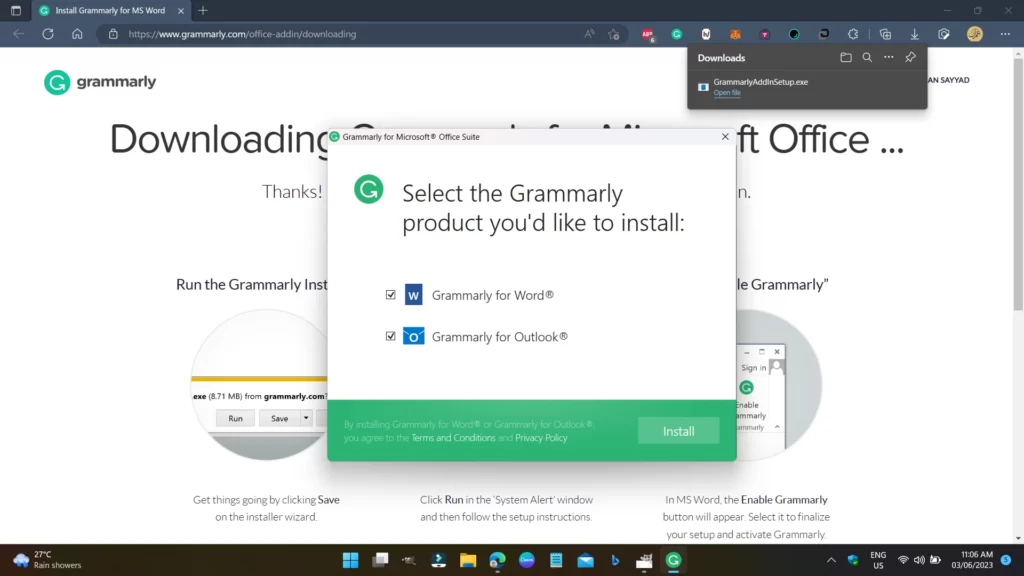The width and height of the screenshot is (1024, 576).
Task: Open the browser Extensions puzzle icon
Action: [x=853, y=34]
